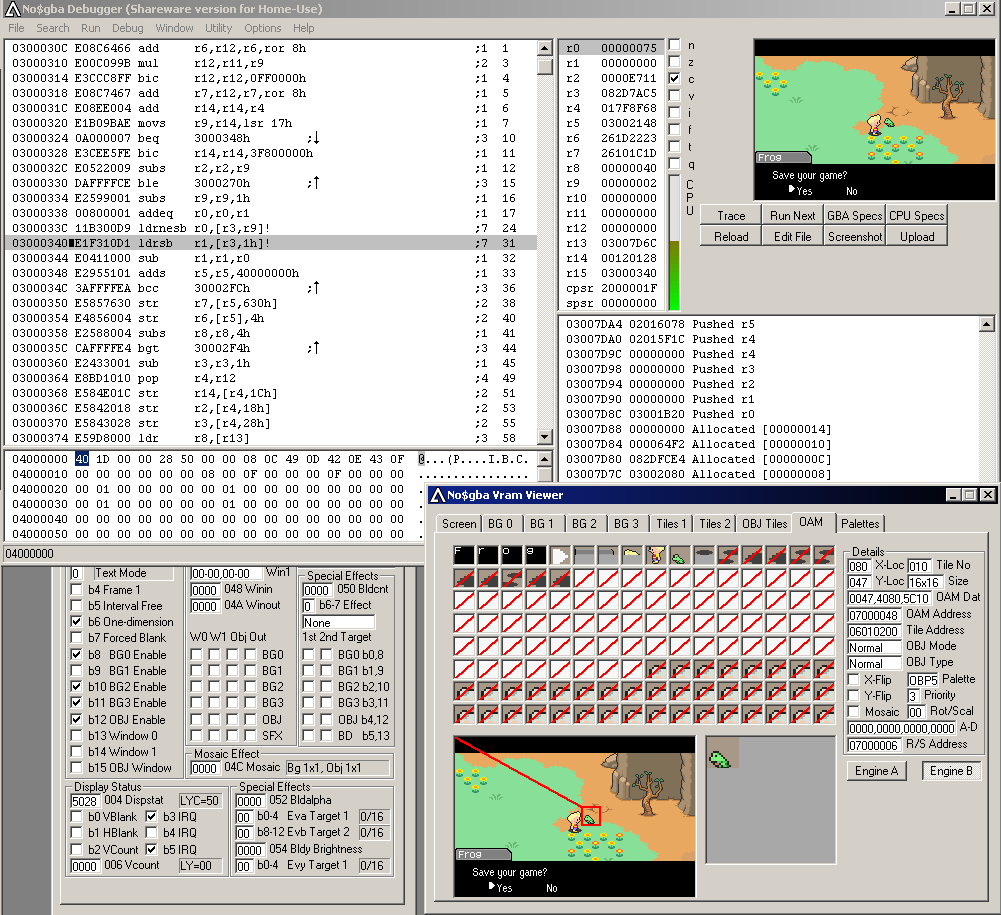Click the disassembly scroll up arrow
Screen dimensions: 1001x915
pos(545,48)
